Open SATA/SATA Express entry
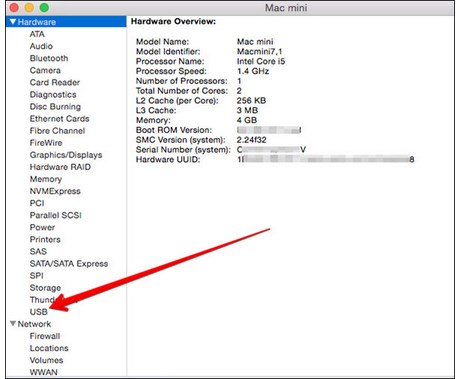This screenshot has height=379, width=457. click(x=69, y=263)
